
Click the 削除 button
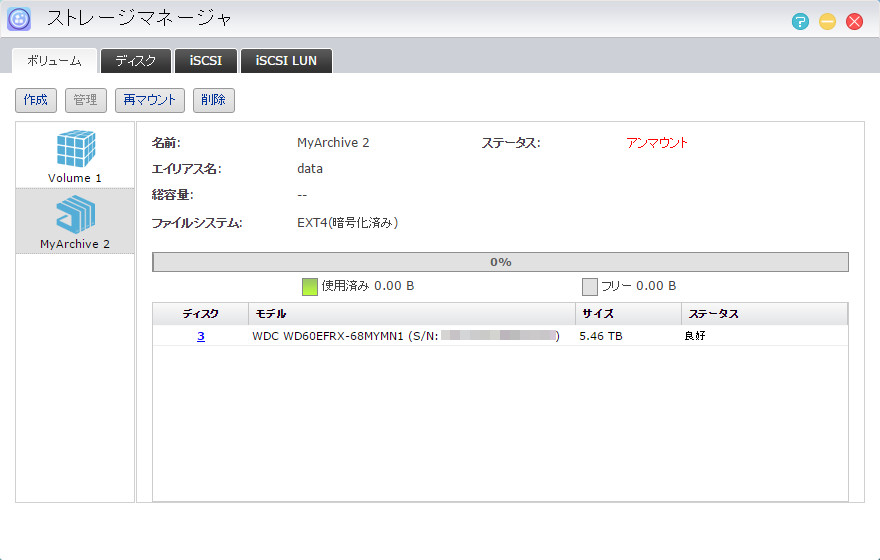coord(214,100)
